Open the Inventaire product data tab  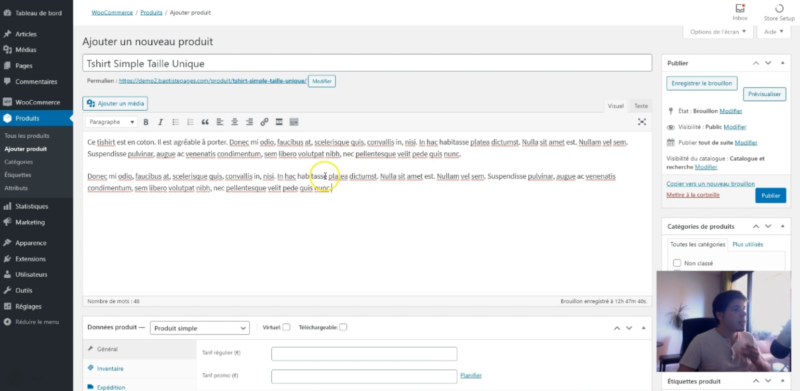[x=139, y=368]
